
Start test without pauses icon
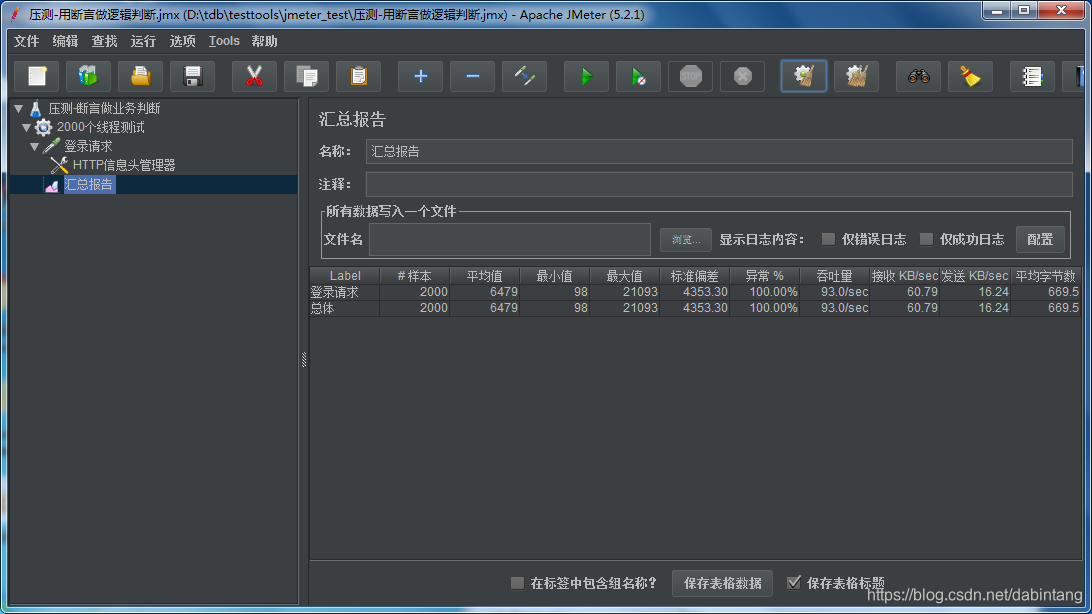pyautogui.click(x=639, y=76)
